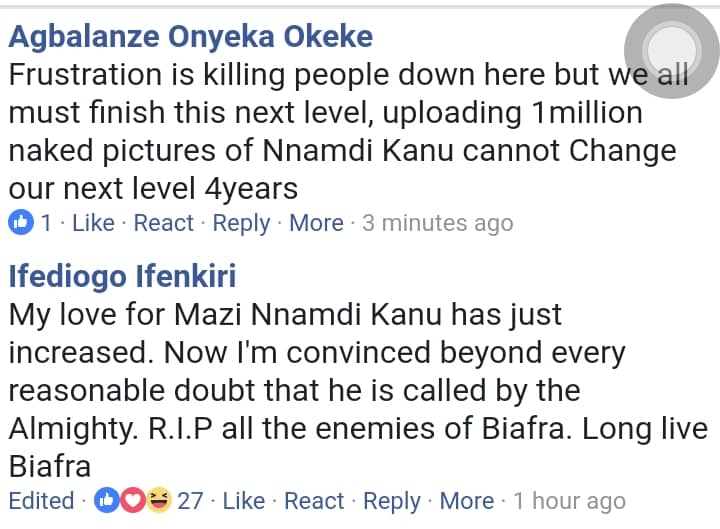Screen dimensions: 720x529
Task: View the 1 reaction count on Agbalanze's comment
Action: 46,222
